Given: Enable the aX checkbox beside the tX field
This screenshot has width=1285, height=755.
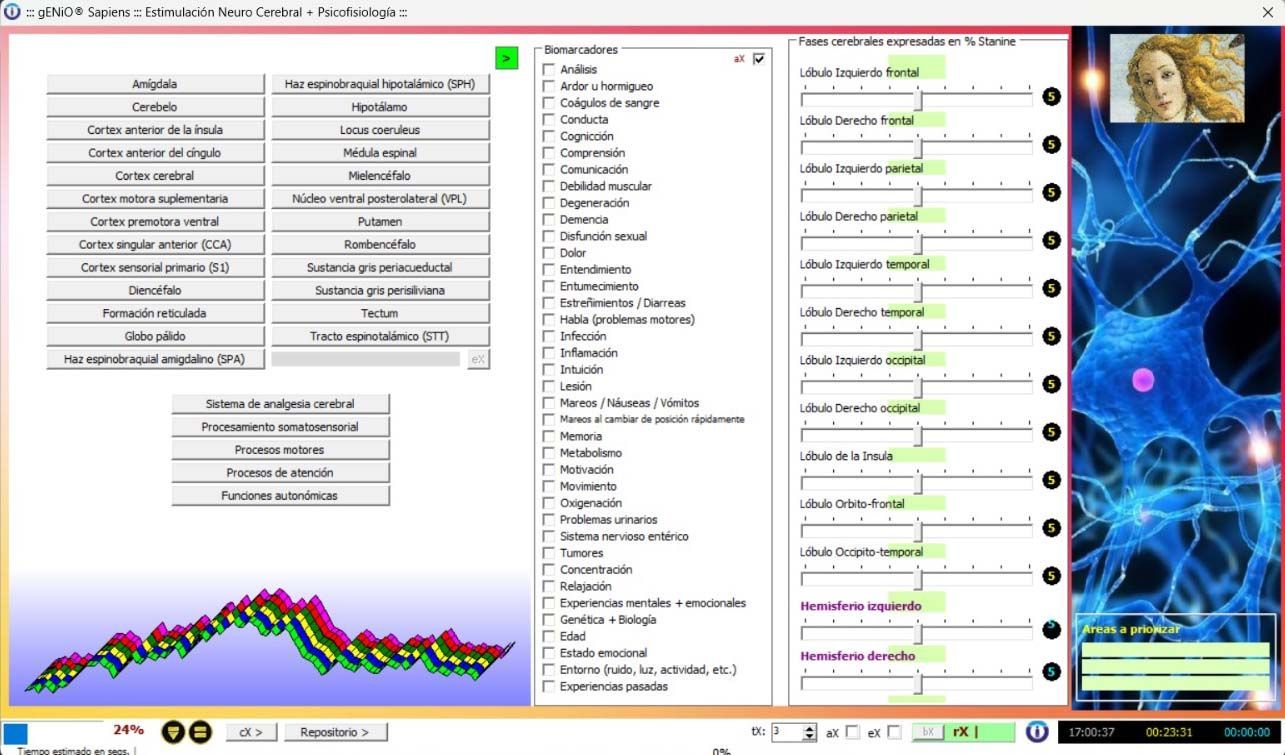Looking at the screenshot, I should (852, 732).
